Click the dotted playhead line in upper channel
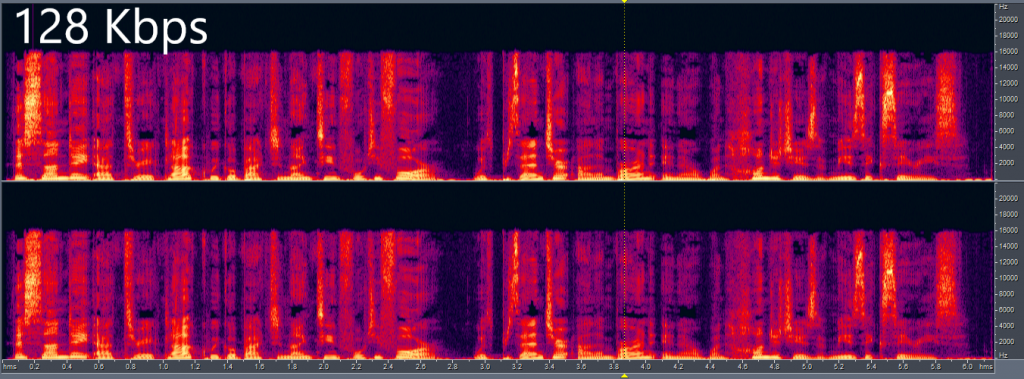This screenshot has width=1024, height=379. [625, 91]
